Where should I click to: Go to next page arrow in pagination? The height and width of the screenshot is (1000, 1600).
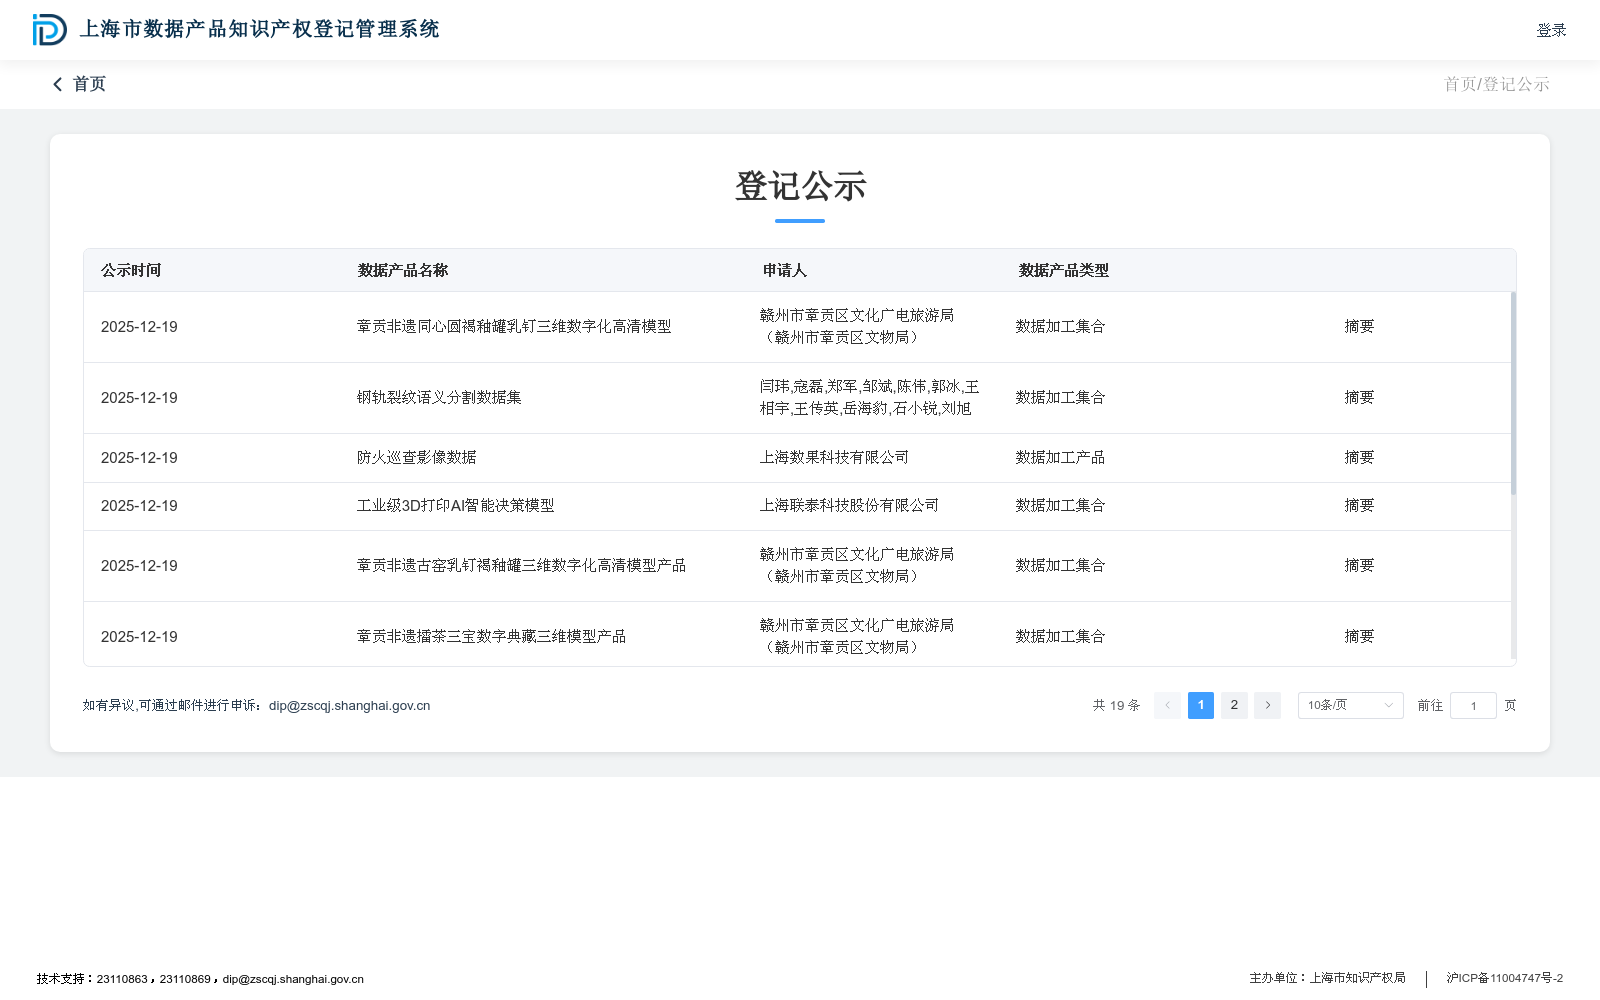1267,705
